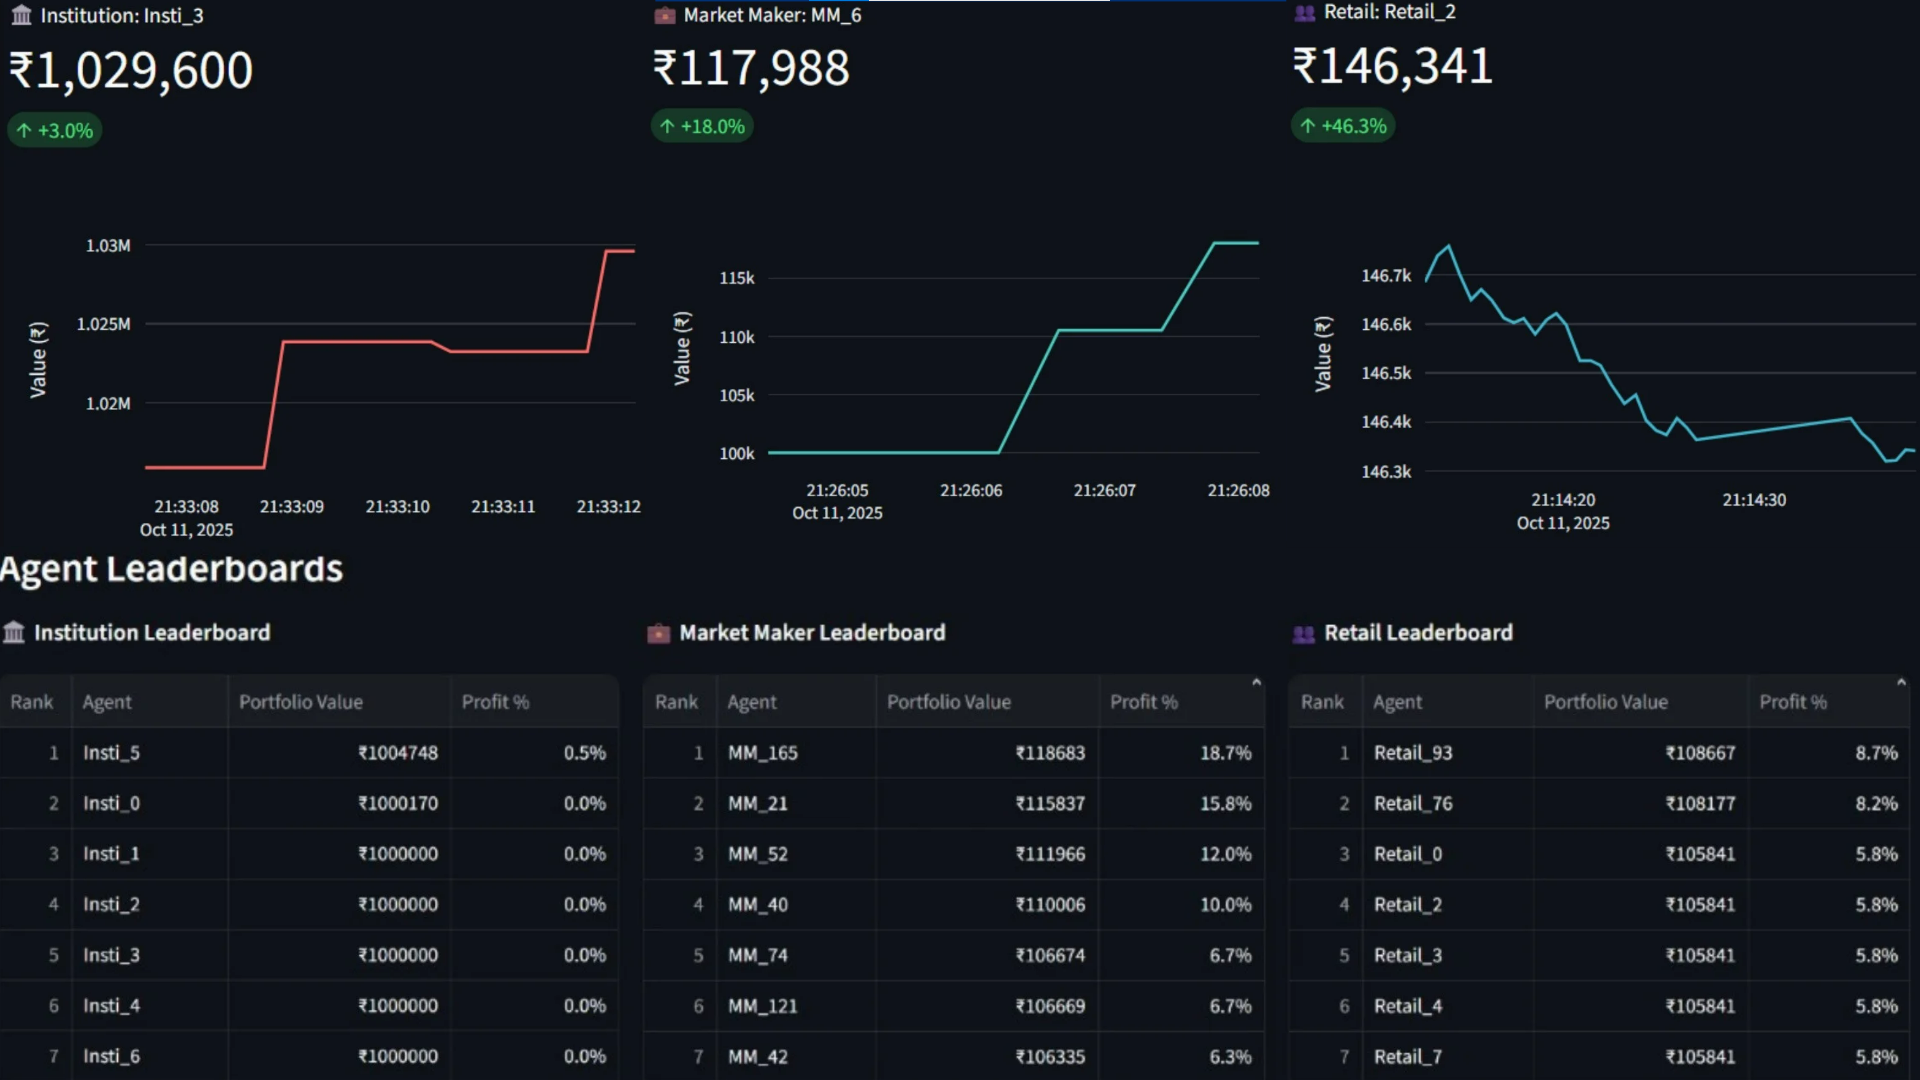
Task: Click the +3.0% green up-arrow badge
Action: 55,131
